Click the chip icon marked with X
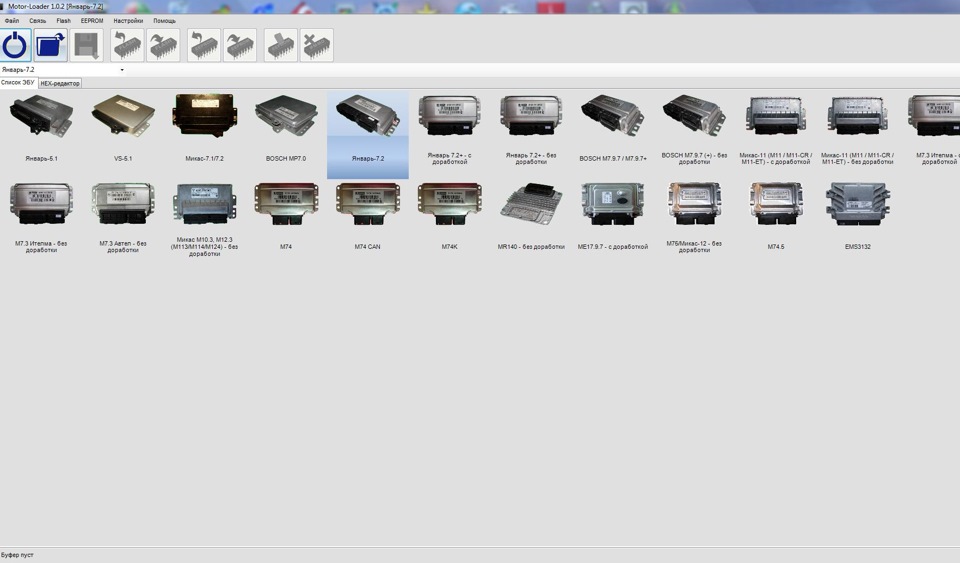This screenshot has width=960, height=563. 317,45
